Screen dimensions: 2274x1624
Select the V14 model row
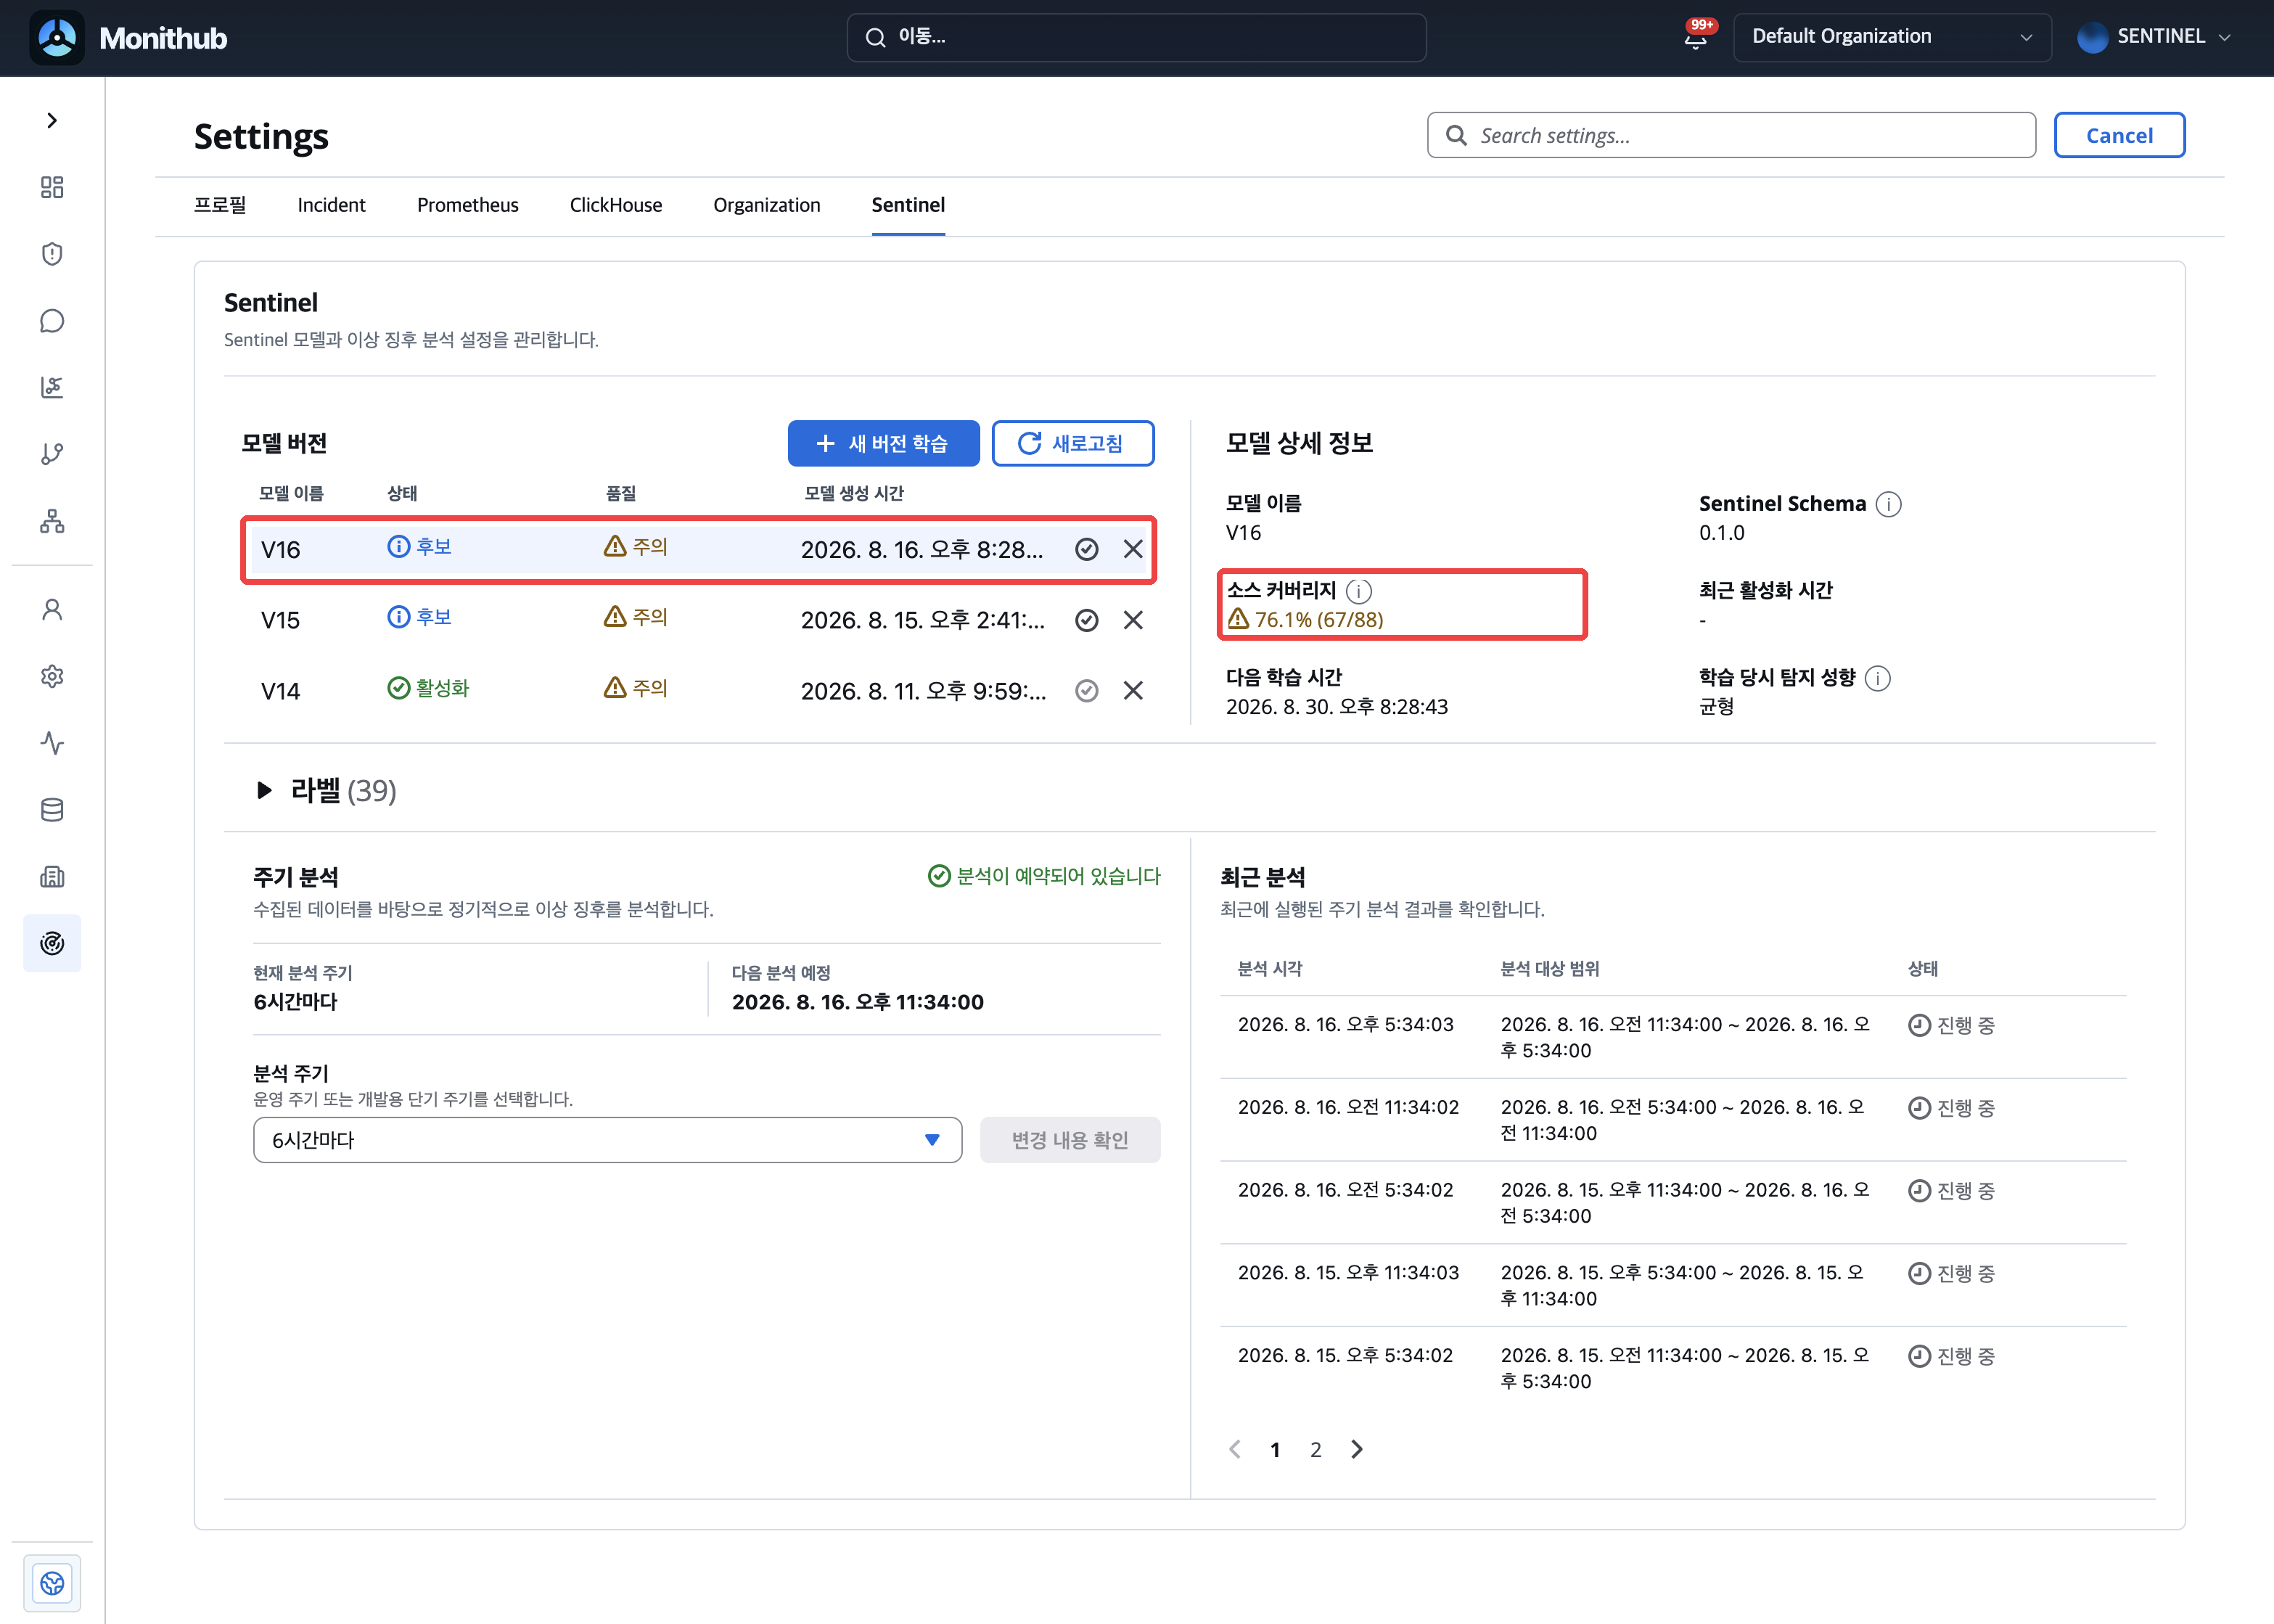[x=699, y=691]
